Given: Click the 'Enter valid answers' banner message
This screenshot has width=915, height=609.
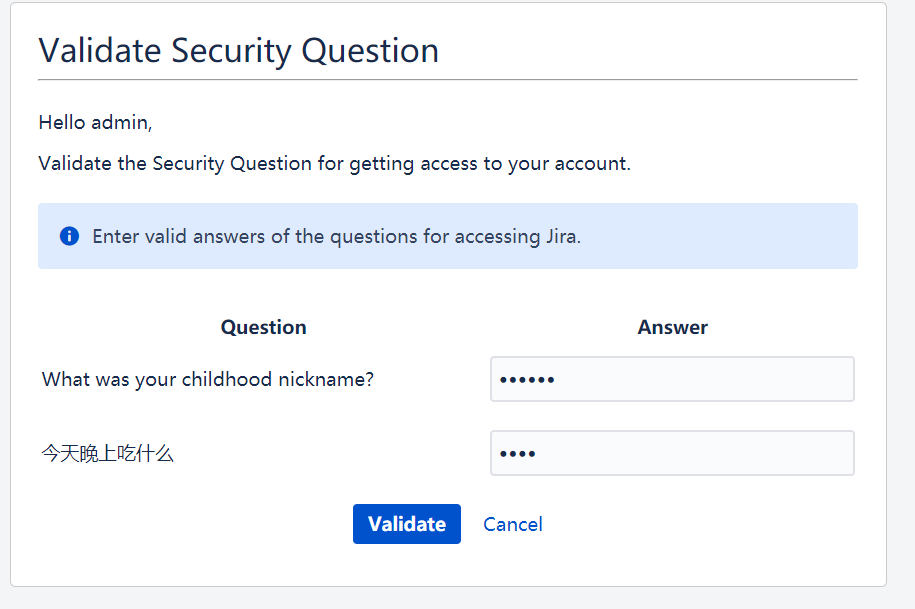Looking at the screenshot, I should pyautogui.click(x=337, y=237).
